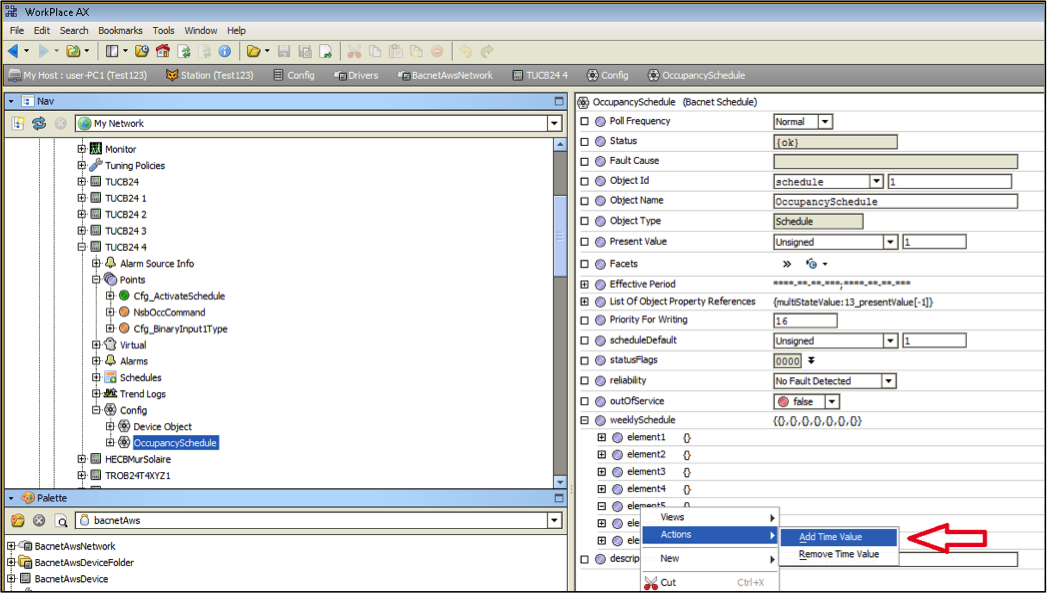Toggle the side bar layout icon
The height and width of the screenshot is (593, 1047).
tap(112, 51)
